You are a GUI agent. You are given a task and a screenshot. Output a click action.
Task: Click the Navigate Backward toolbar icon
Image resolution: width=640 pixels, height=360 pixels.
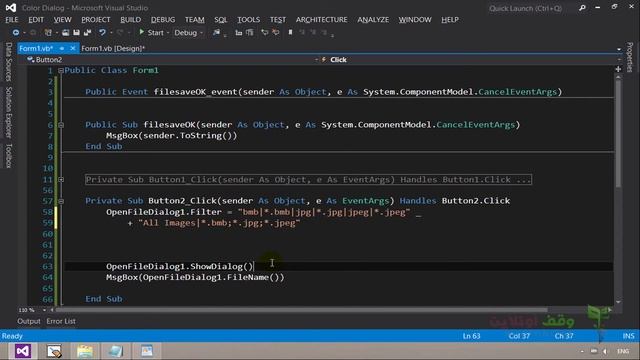16,32
